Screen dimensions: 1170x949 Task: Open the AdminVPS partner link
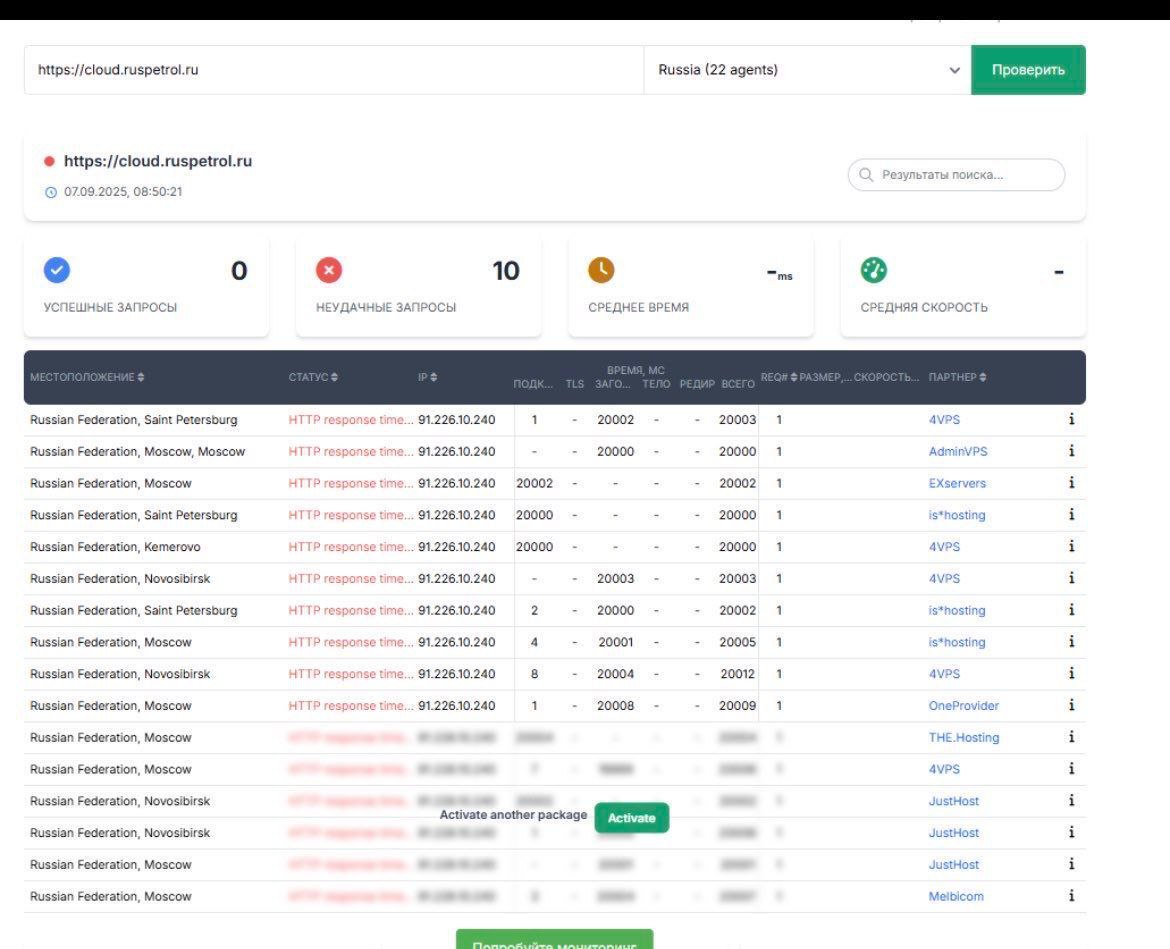[x=957, y=451]
